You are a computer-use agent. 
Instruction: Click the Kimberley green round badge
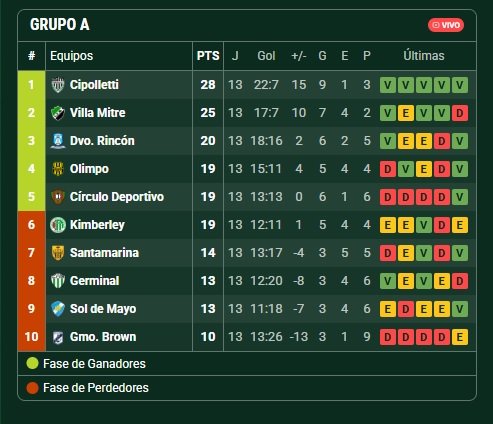(58, 225)
